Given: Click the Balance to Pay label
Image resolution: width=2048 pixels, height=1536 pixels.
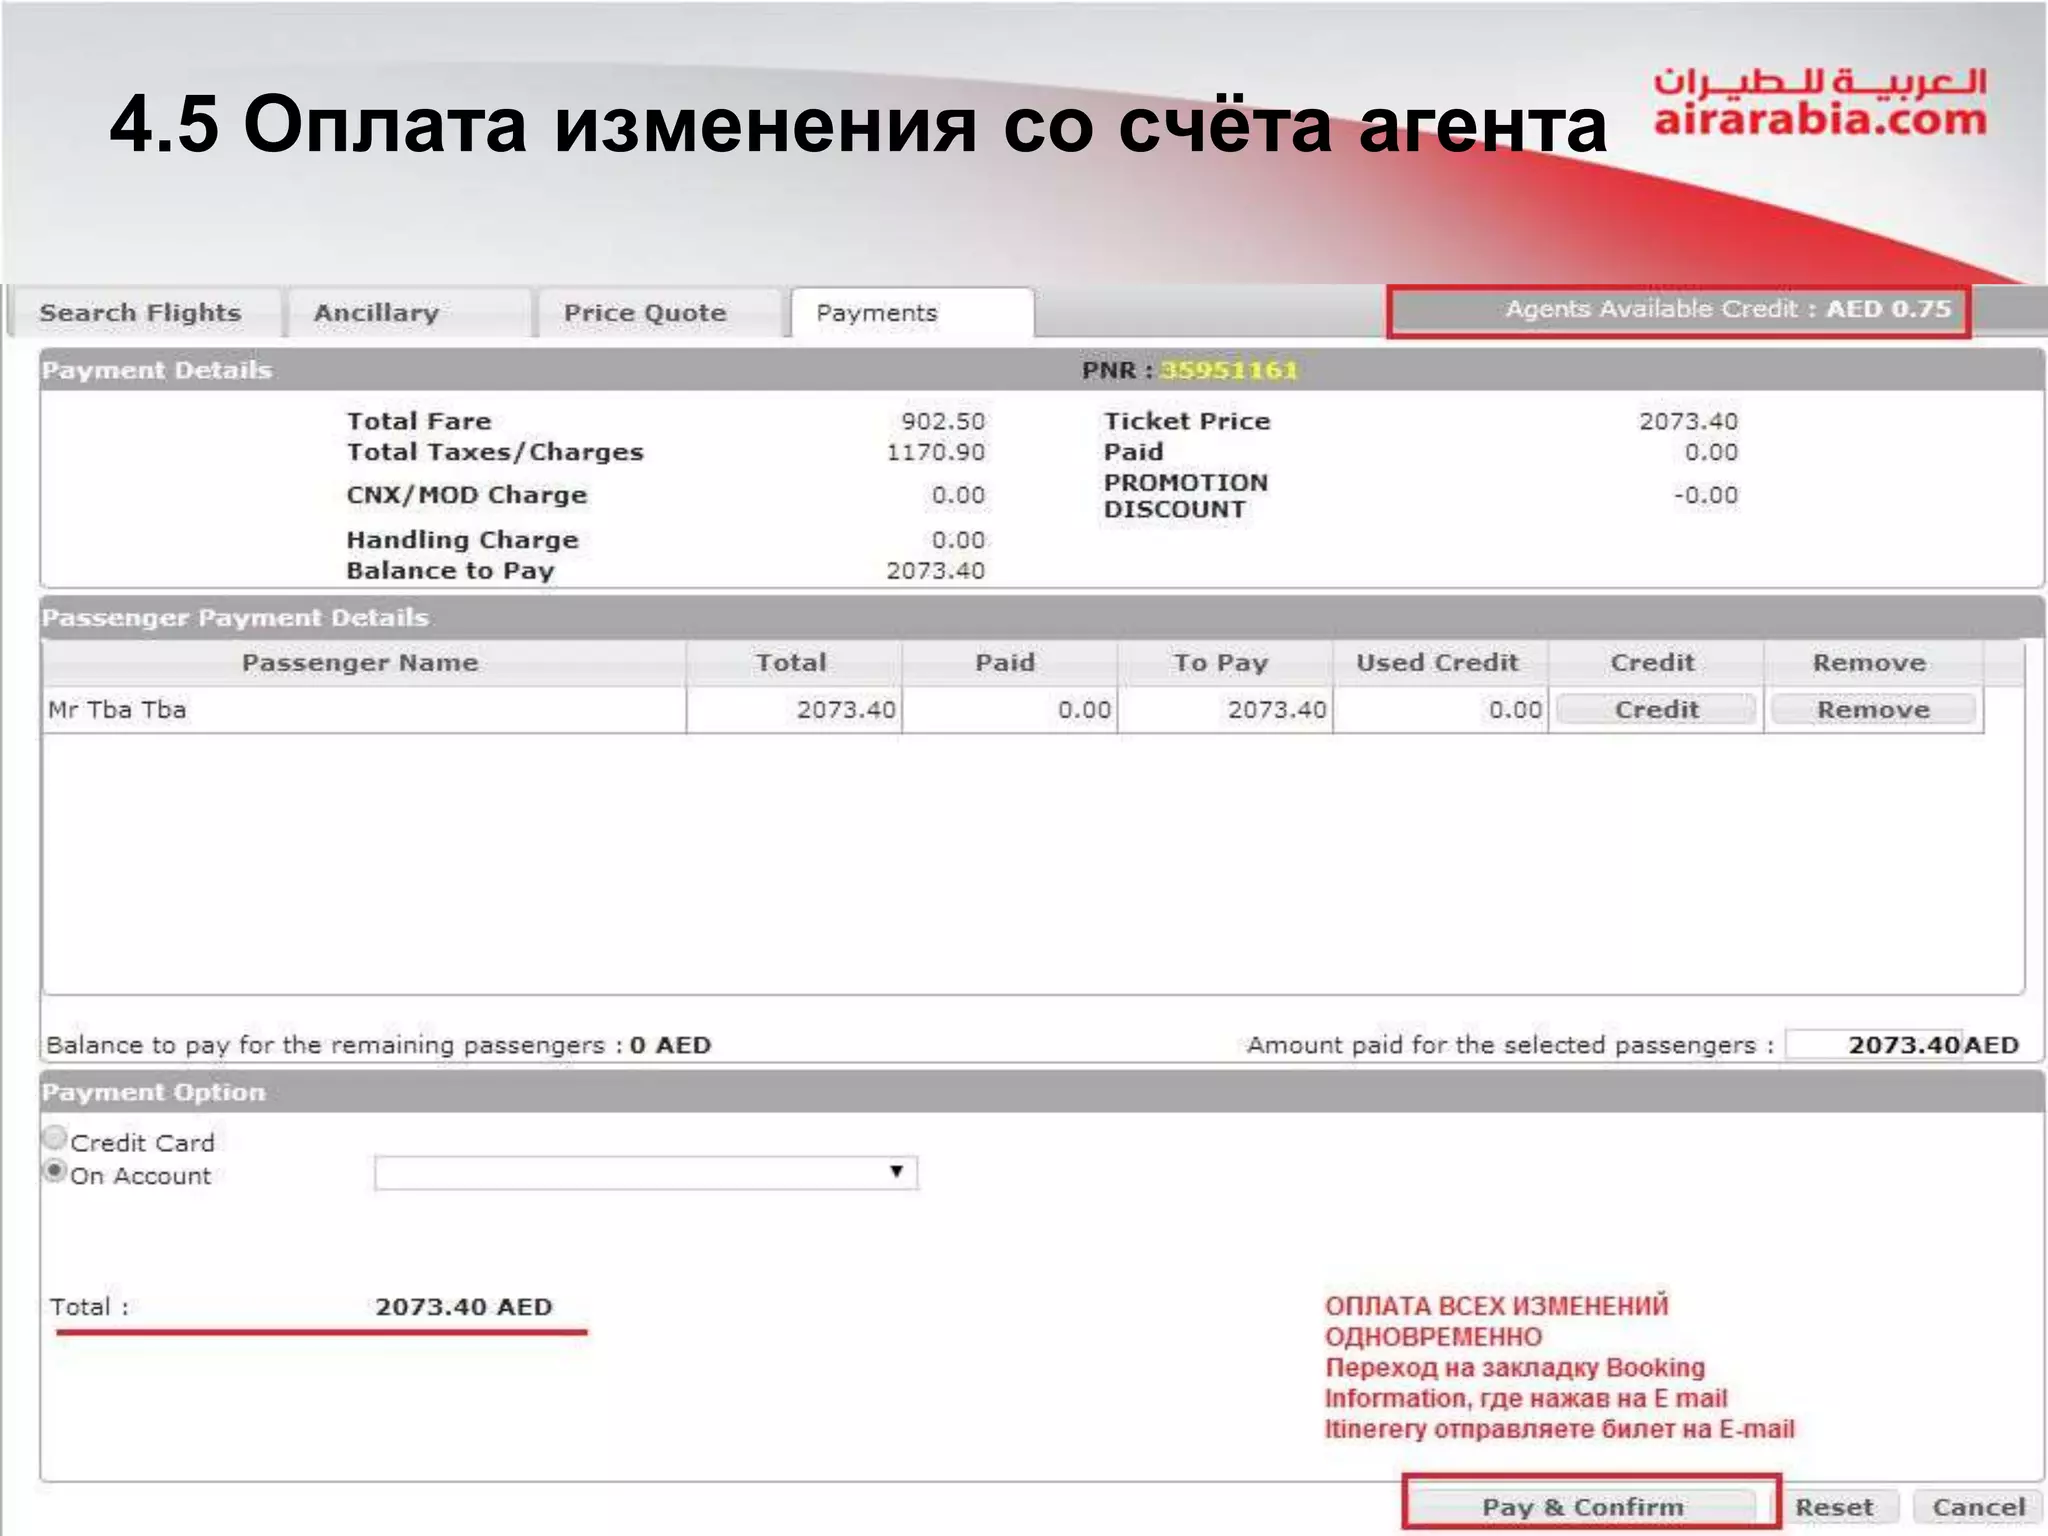Looking at the screenshot, I should tap(450, 571).
